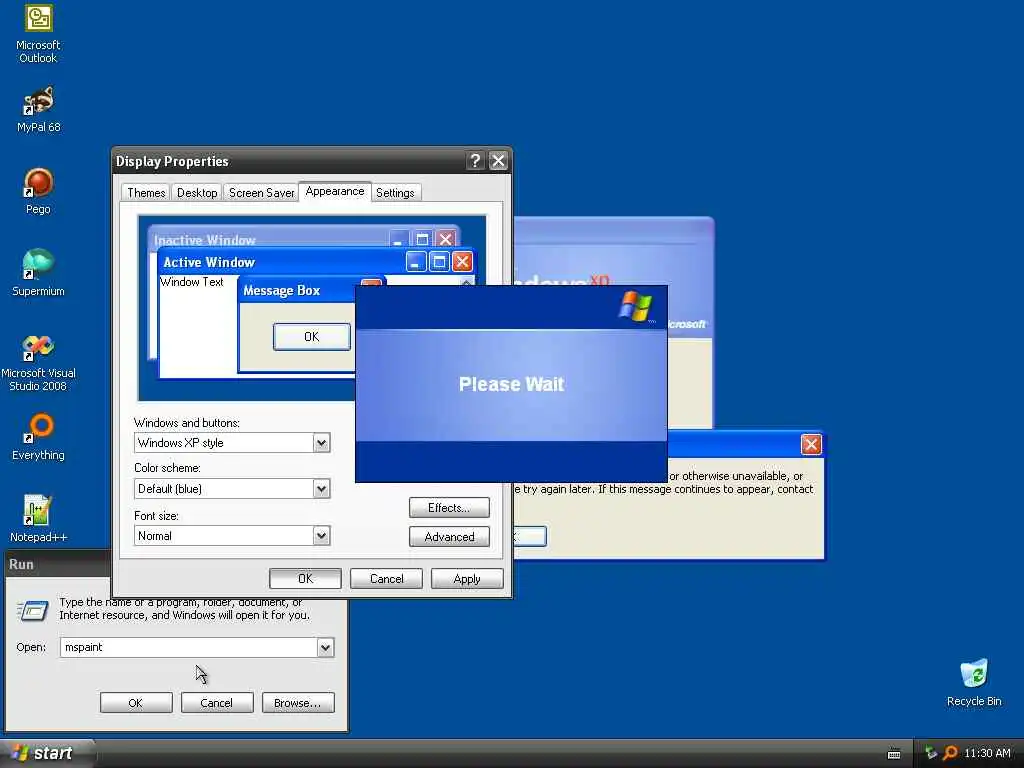The image size is (1024, 768).
Task: Select the Supermium desktop icon
Action: tap(38, 273)
